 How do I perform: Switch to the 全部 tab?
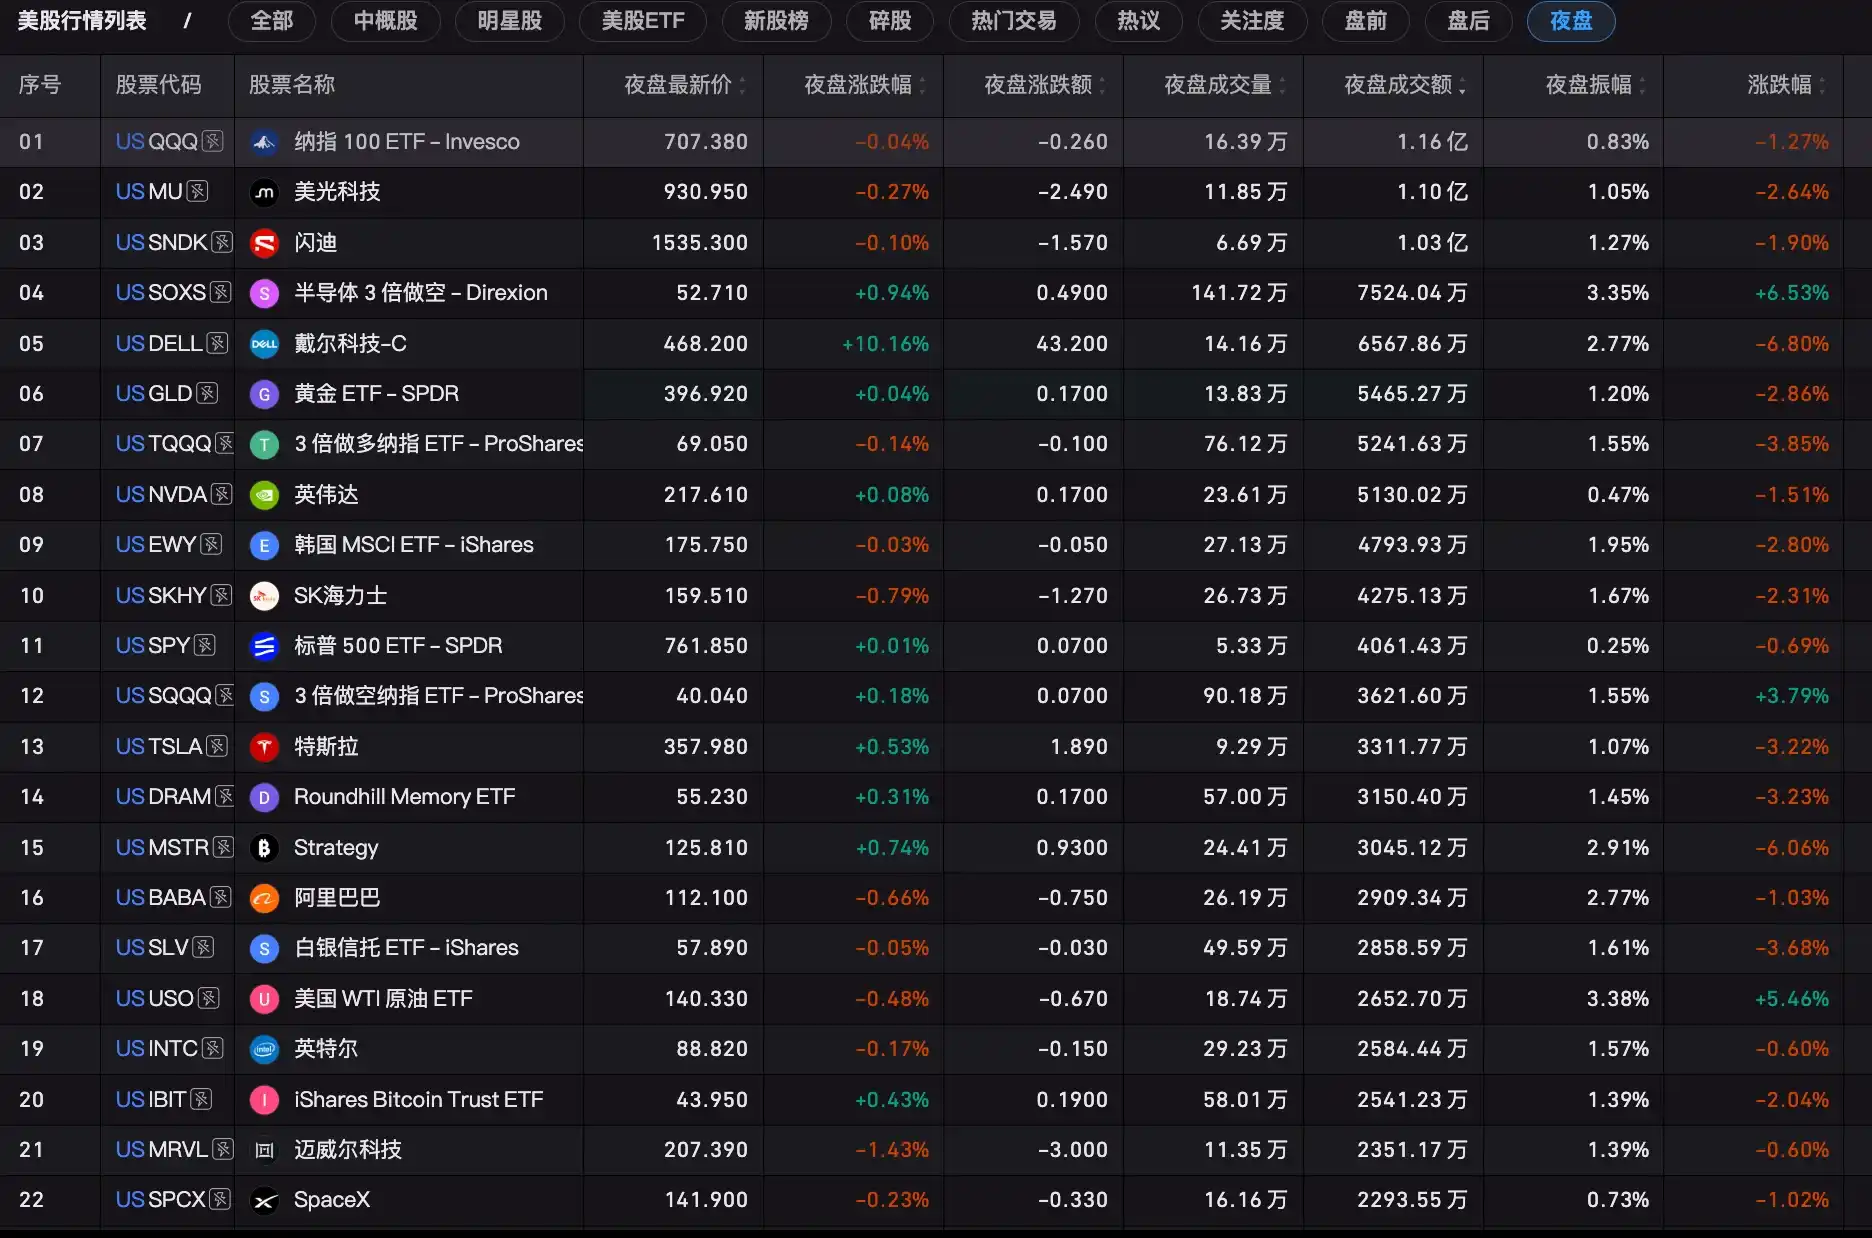click(x=272, y=21)
